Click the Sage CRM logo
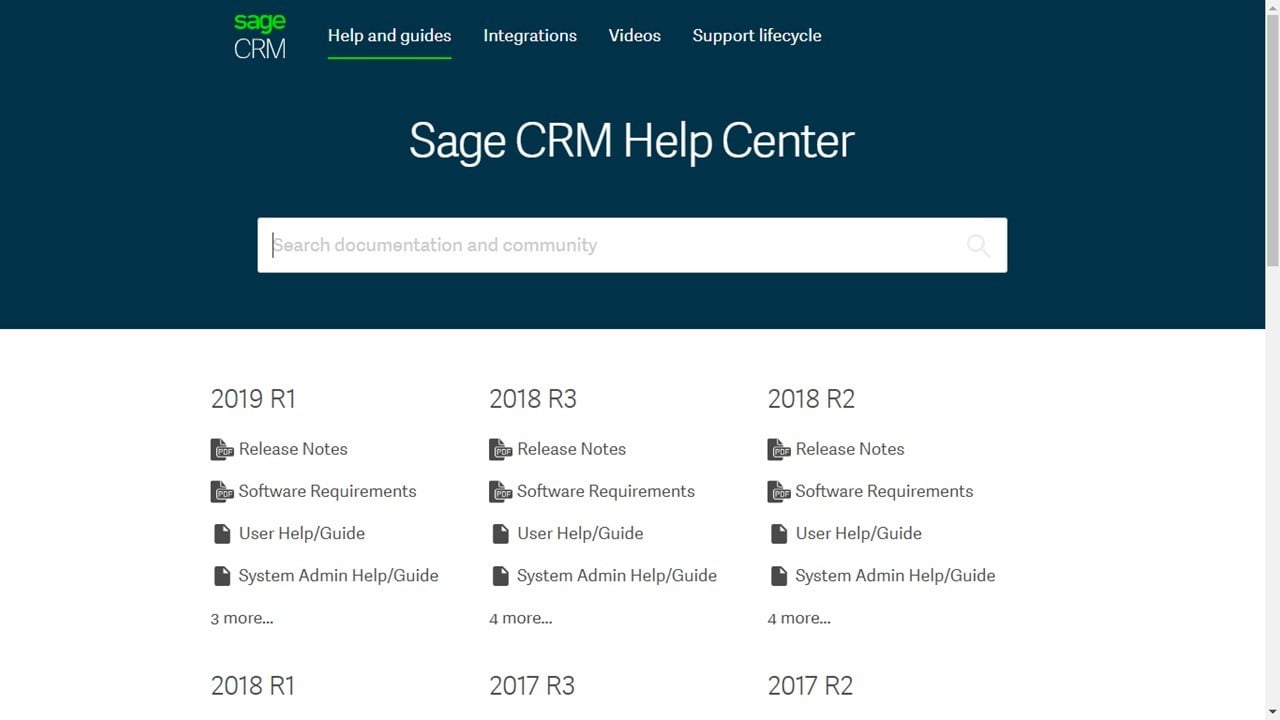 tap(259, 36)
